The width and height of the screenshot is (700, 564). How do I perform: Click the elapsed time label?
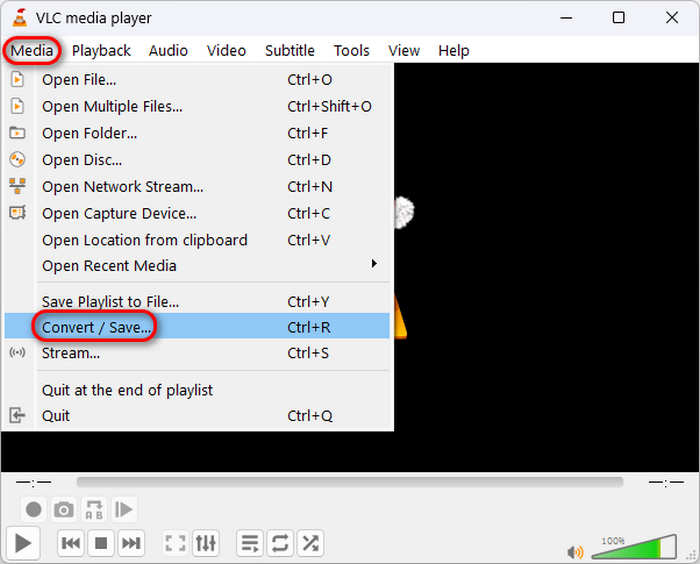click(x=33, y=482)
